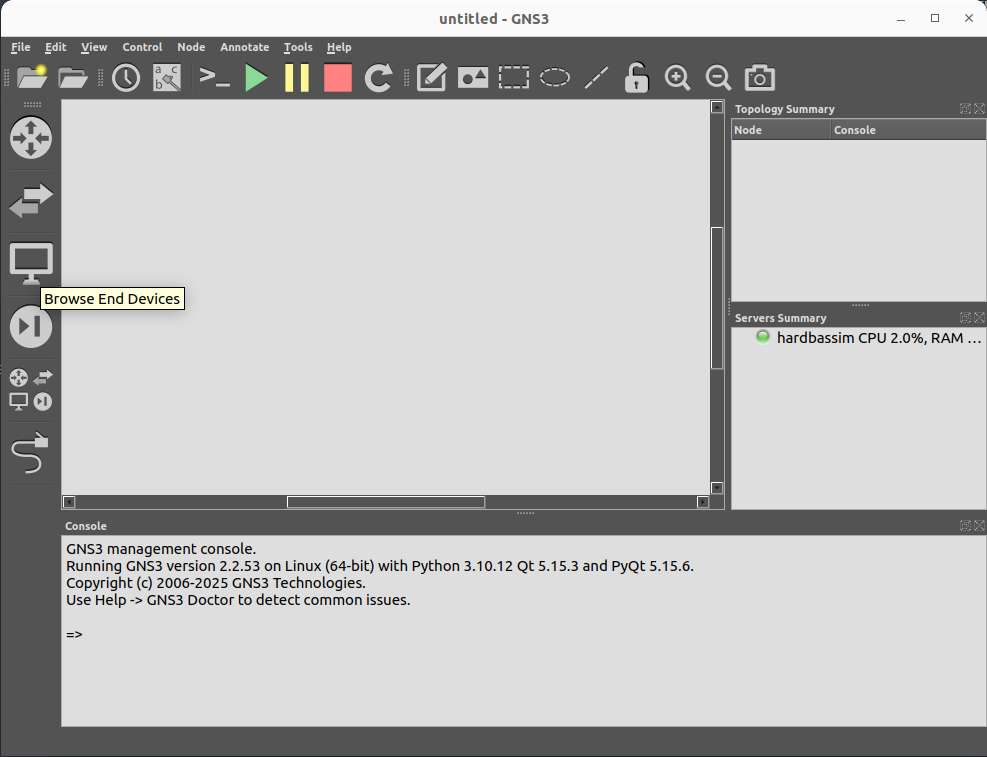Reload all nodes icon
The image size is (987, 757).
(x=379, y=78)
